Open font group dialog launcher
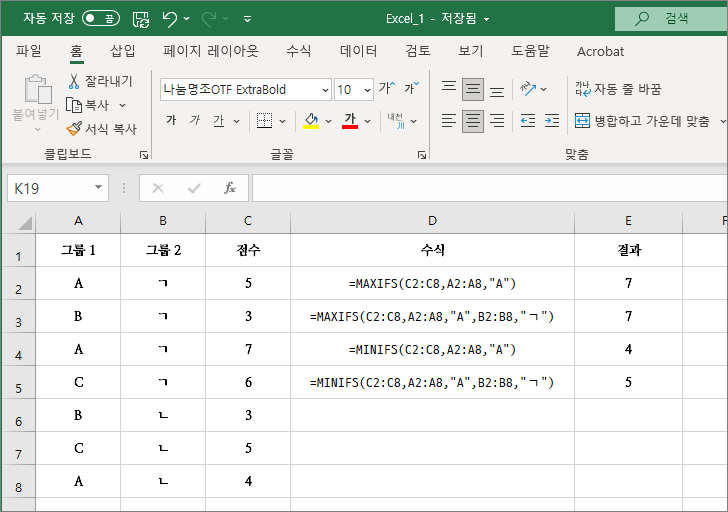The height and width of the screenshot is (512, 728). pos(422,155)
